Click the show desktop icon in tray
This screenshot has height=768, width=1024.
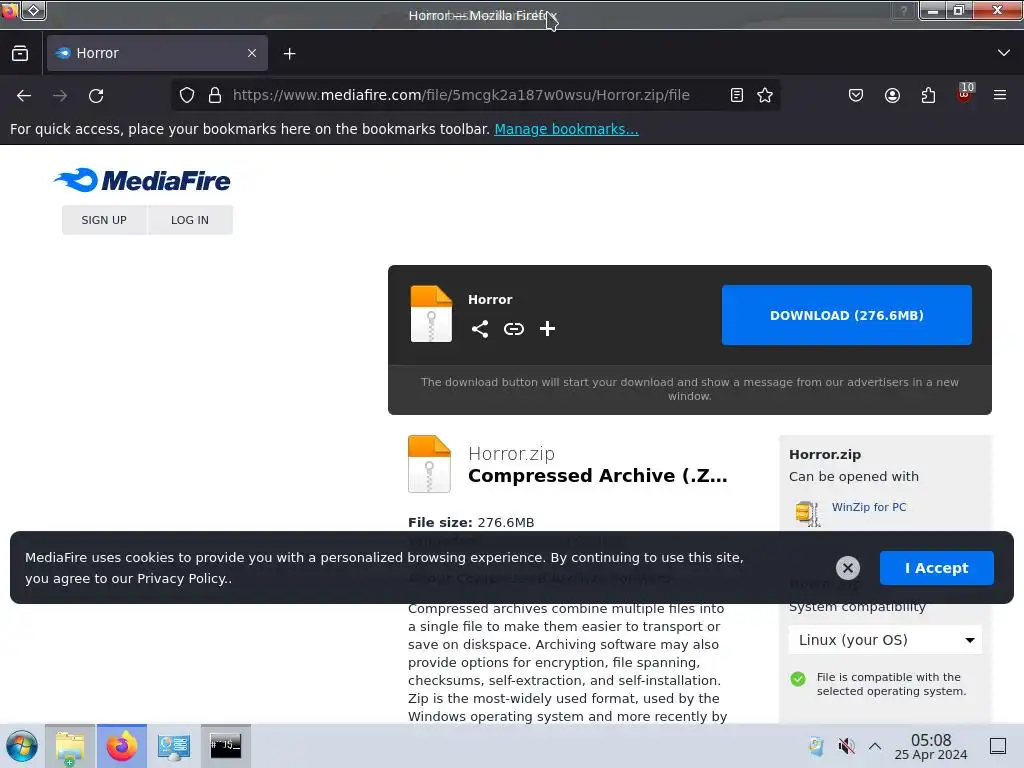click(x=998, y=746)
